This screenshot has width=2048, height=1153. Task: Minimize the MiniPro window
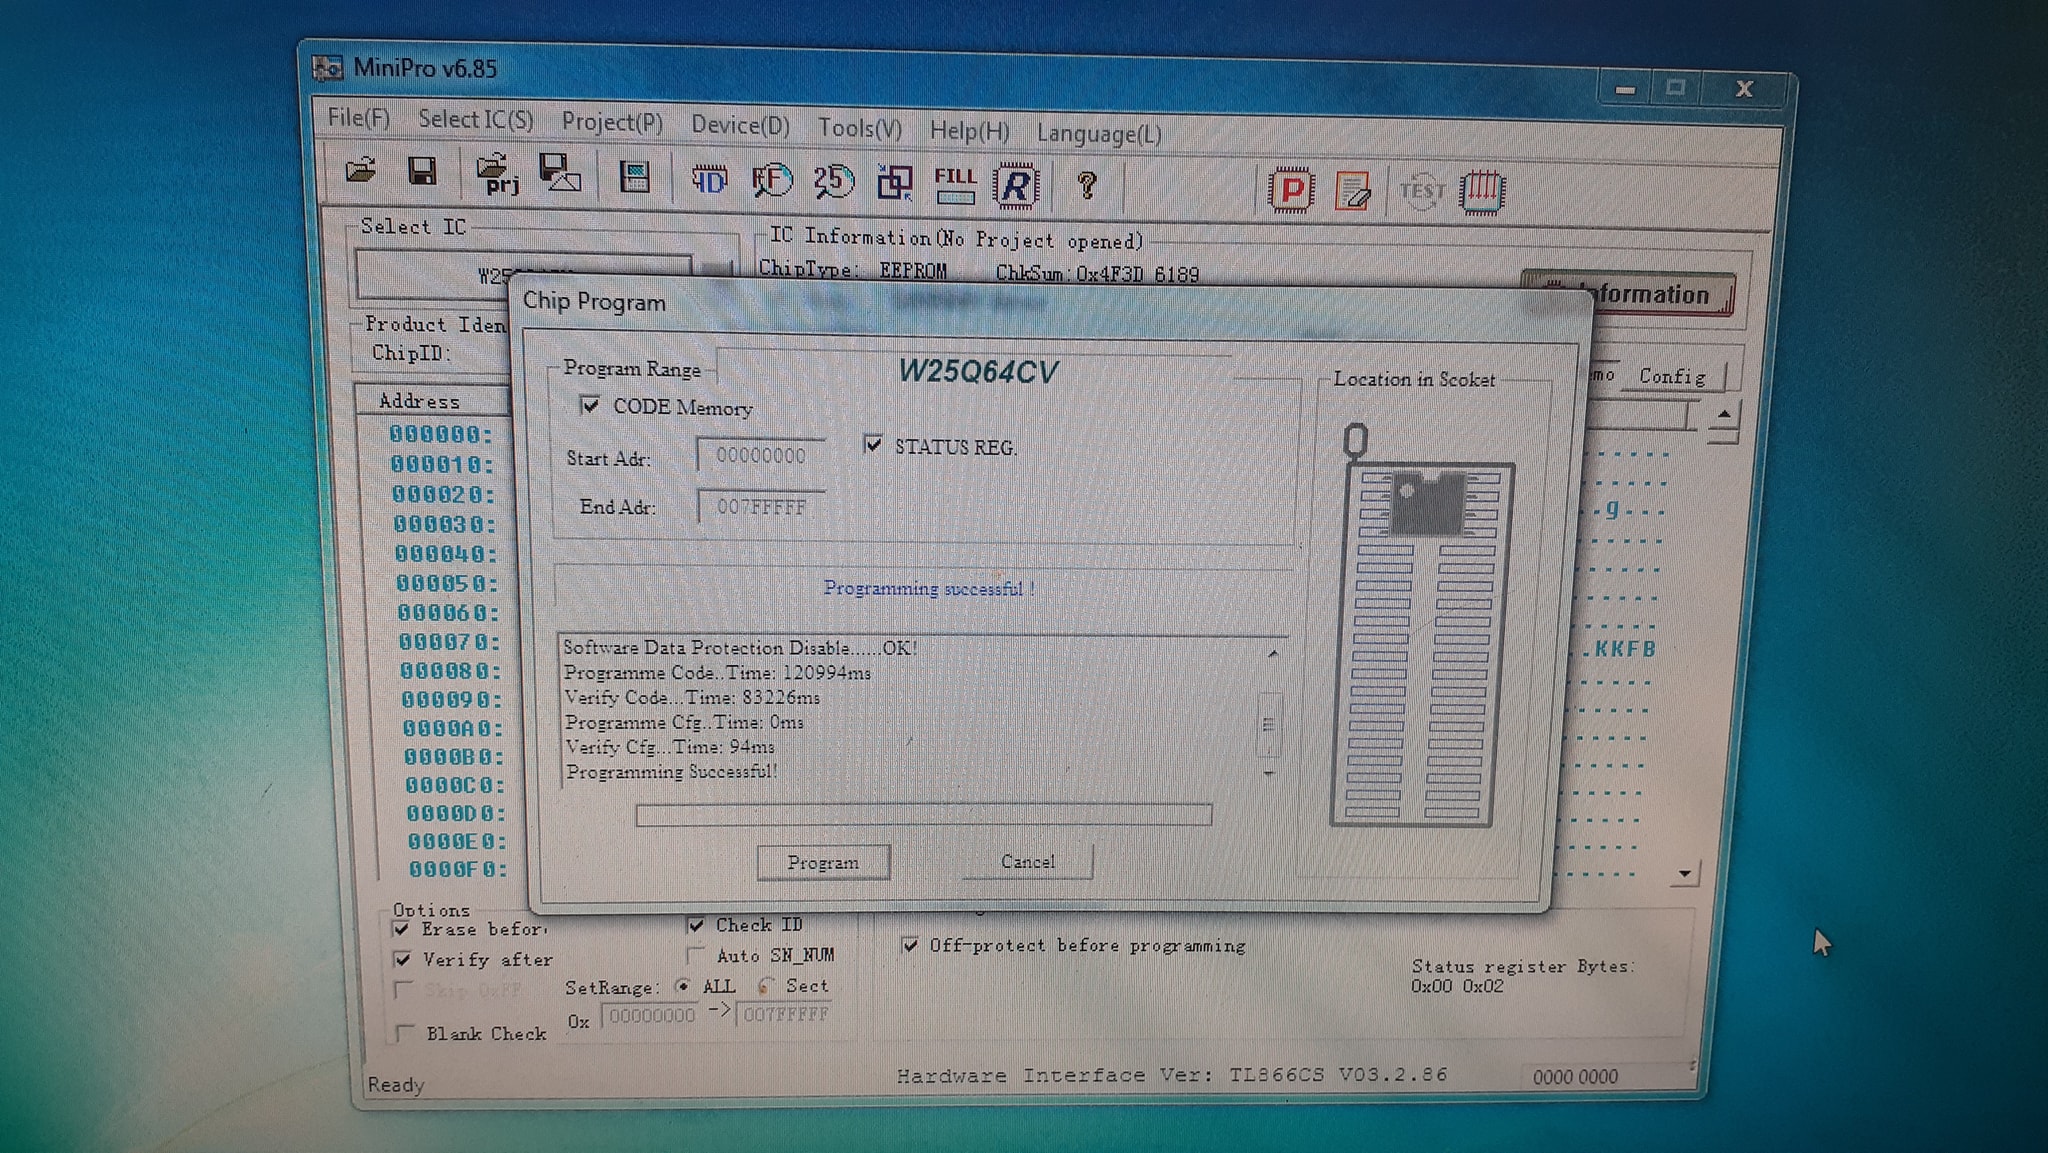(x=1625, y=89)
